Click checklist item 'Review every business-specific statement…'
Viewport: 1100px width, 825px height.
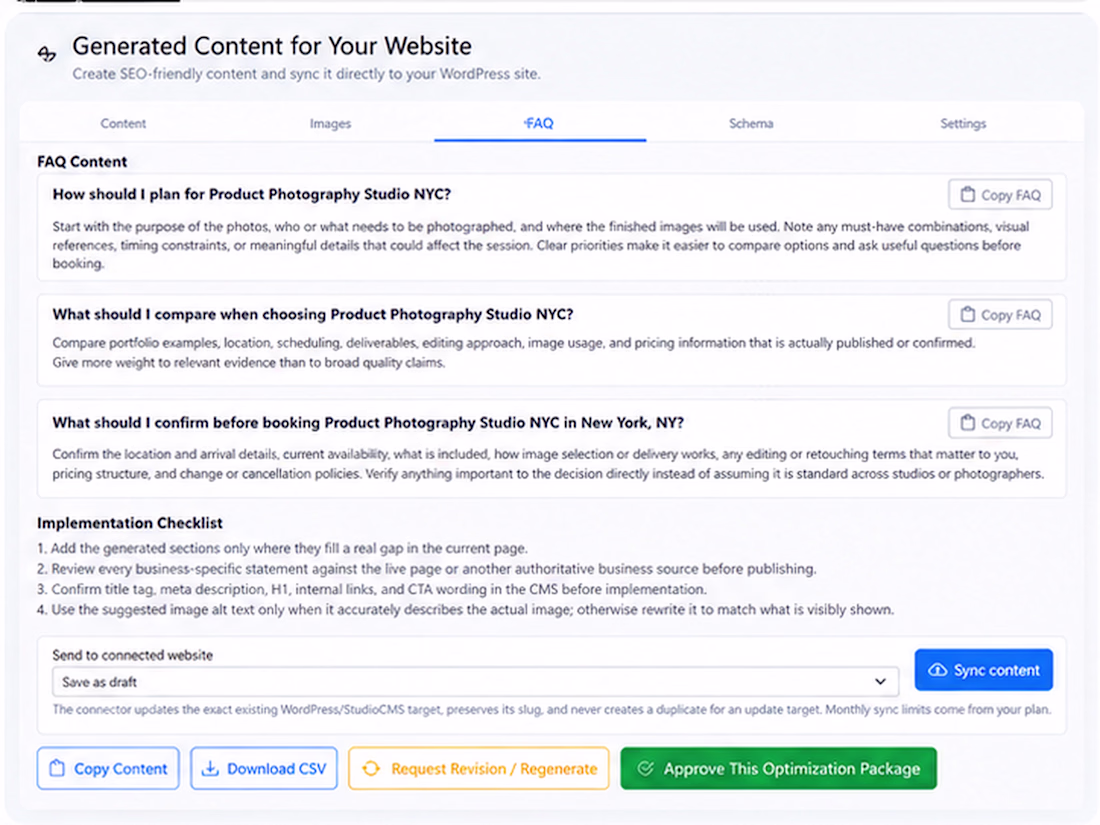427,568
